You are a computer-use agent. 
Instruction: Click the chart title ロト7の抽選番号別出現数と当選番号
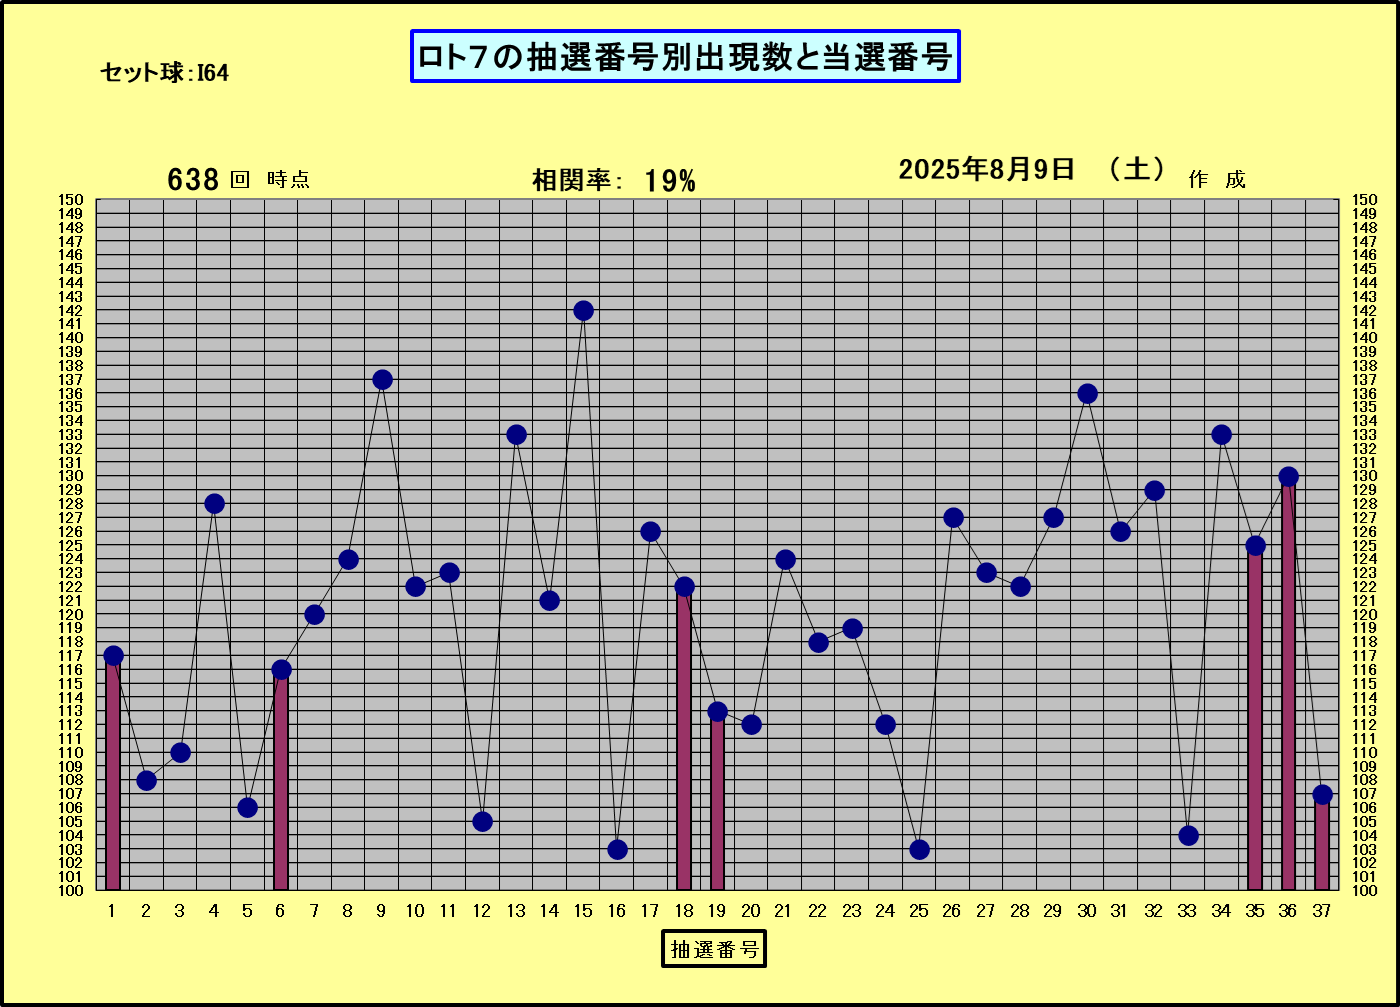pyautogui.click(x=685, y=57)
